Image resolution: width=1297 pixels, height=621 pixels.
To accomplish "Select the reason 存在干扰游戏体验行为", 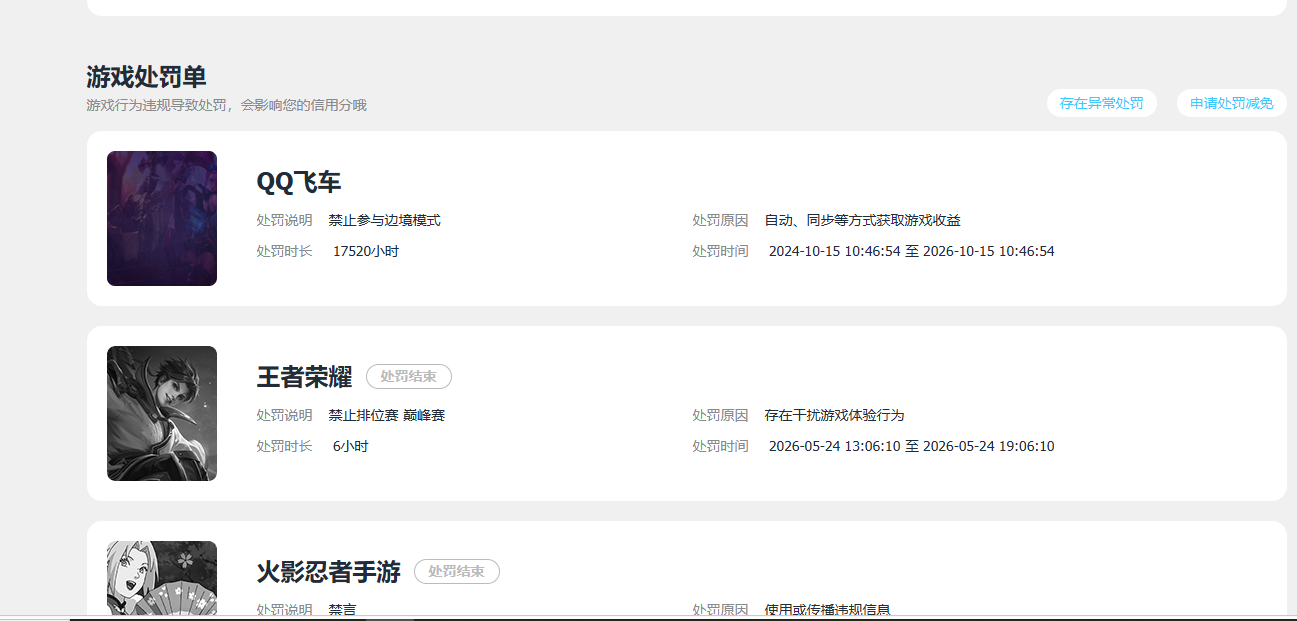I will coord(835,415).
